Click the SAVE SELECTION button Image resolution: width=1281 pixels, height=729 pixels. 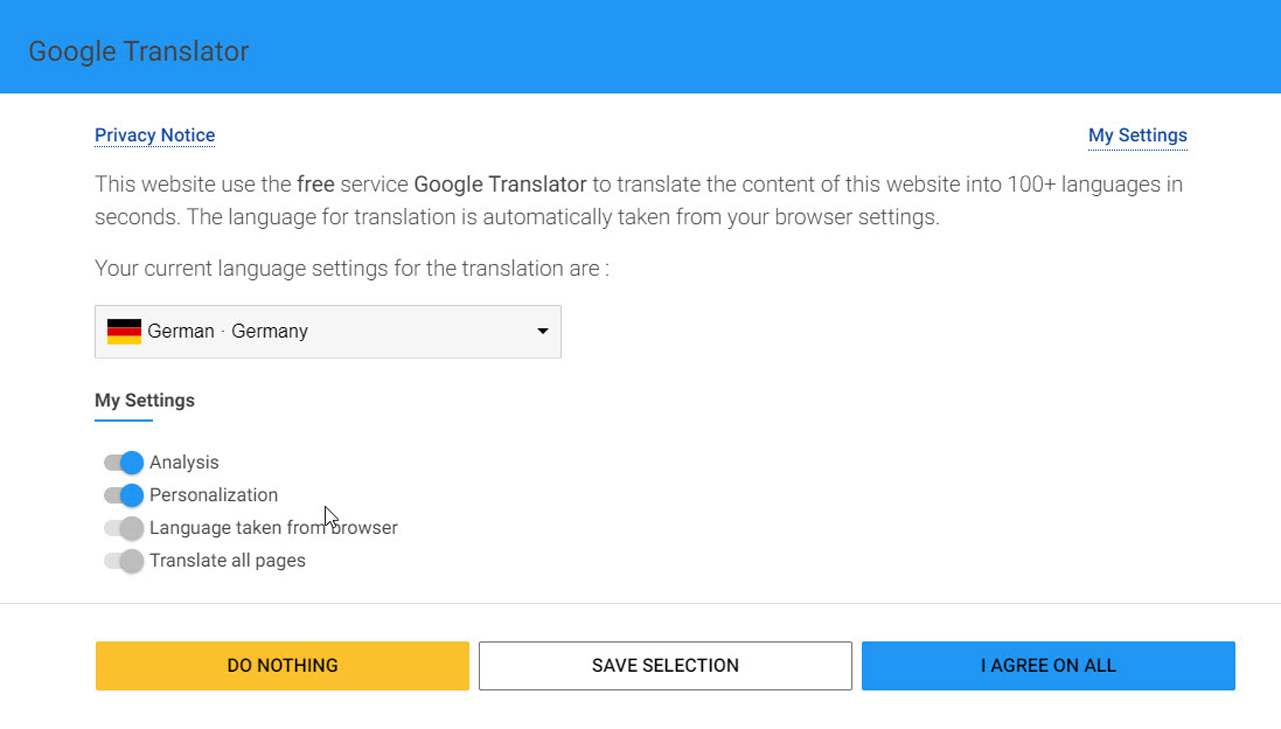[665, 666]
